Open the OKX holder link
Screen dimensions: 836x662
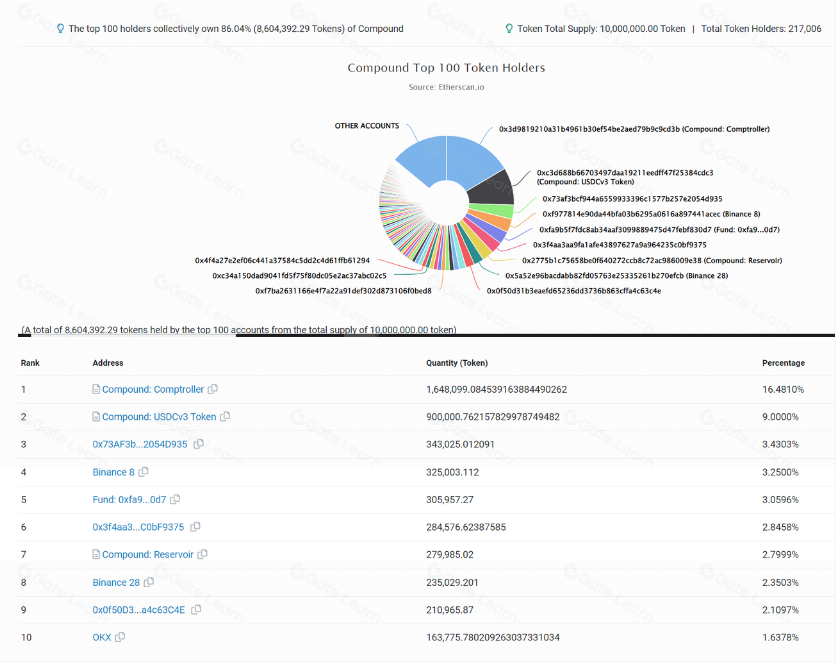click(x=102, y=637)
